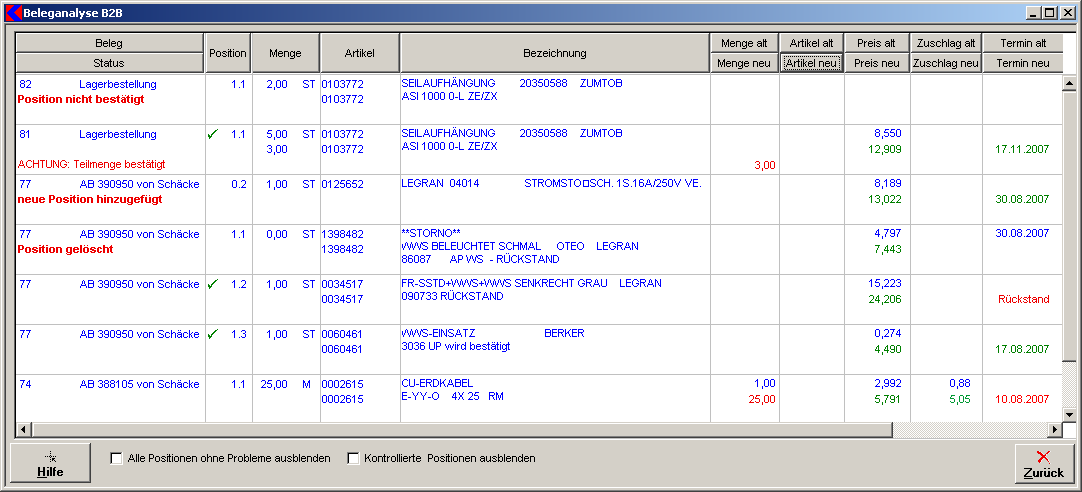The width and height of the screenshot is (1082, 492).
Task: Click vertical scrollbar down arrow
Action: tap(1069, 415)
